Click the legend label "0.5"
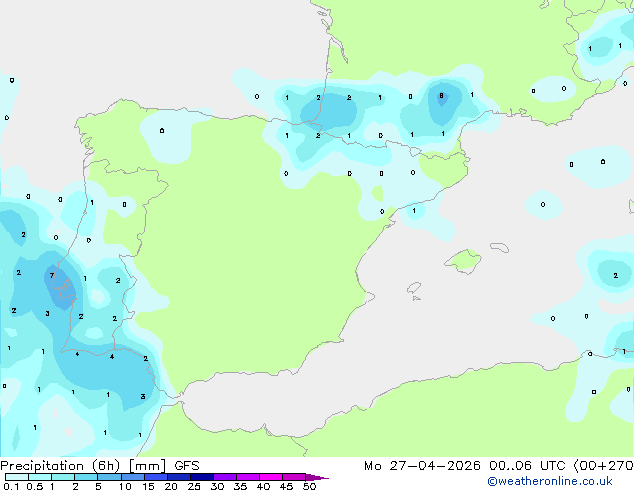This screenshot has width=634, height=490. pos(34,486)
